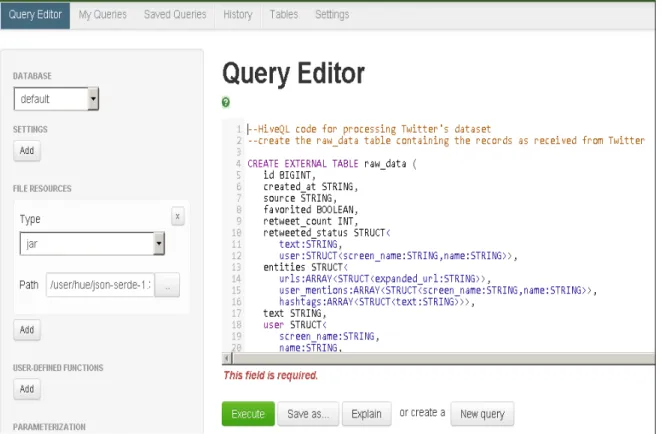Browse for the file path with the '..' button

pos(167,285)
